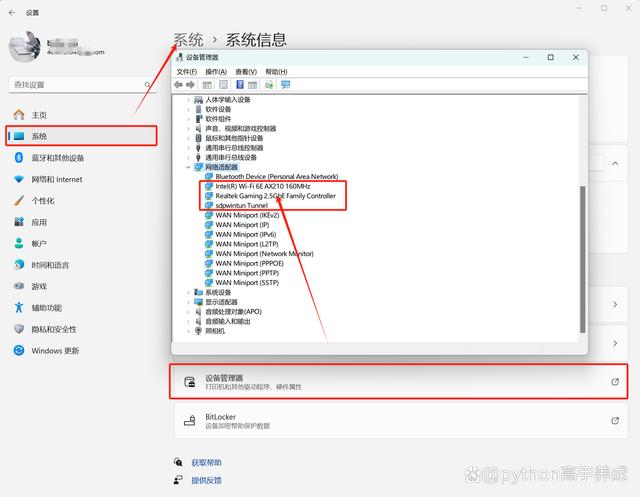Viewport: 640px width, 497px height.
Task: Click the back arrow in Device Manager toolbar
Action: [x=178, y=84]
